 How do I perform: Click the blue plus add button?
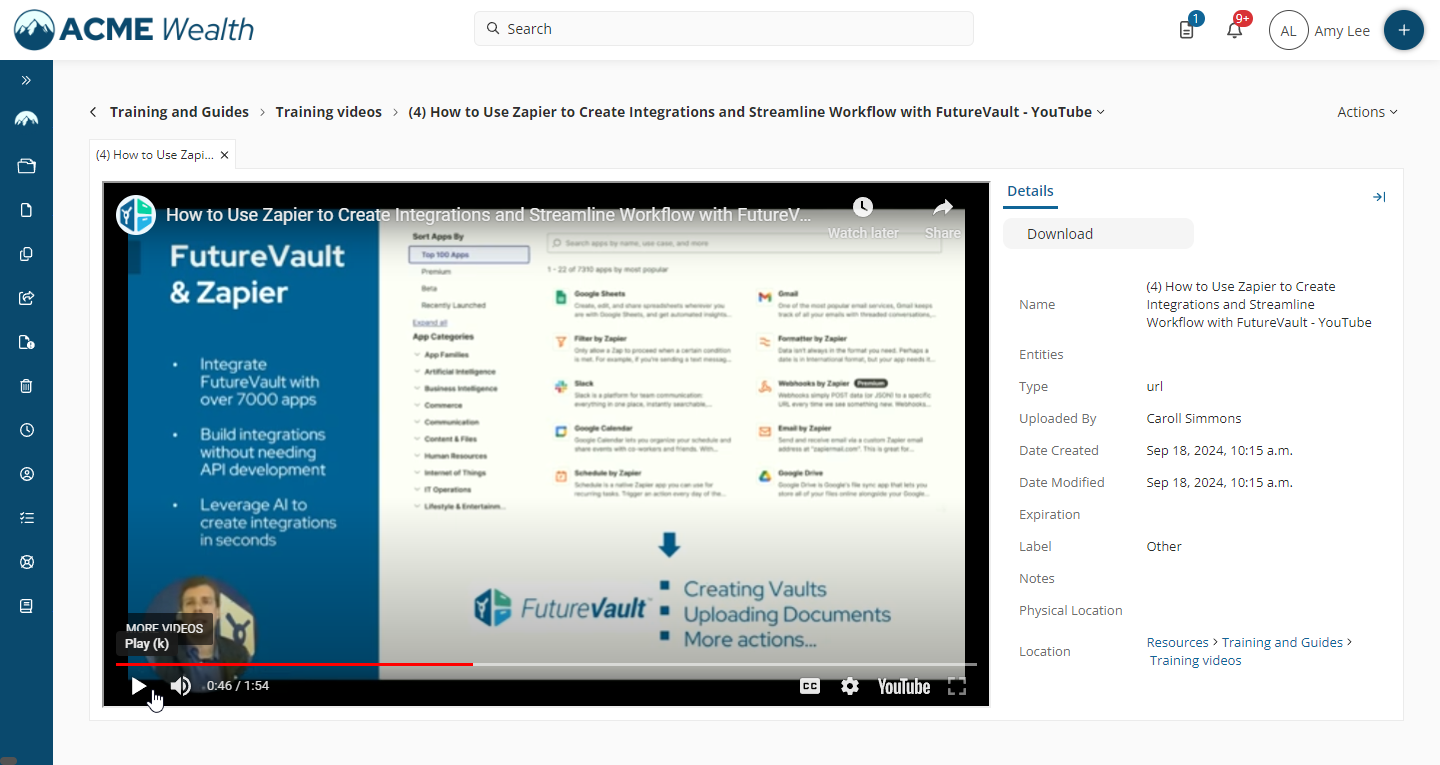point(1403,30)
